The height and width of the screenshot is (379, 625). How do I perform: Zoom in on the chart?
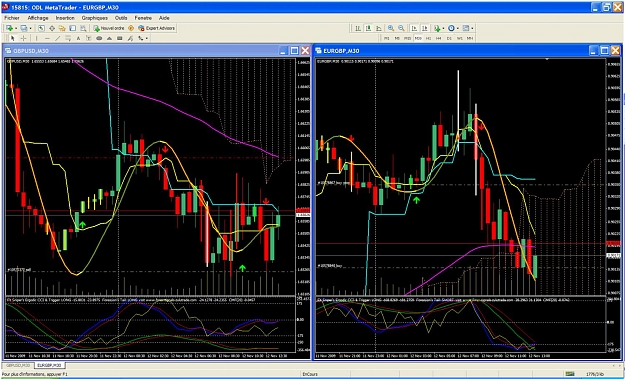pyautogui.click(x=391, y=28)
